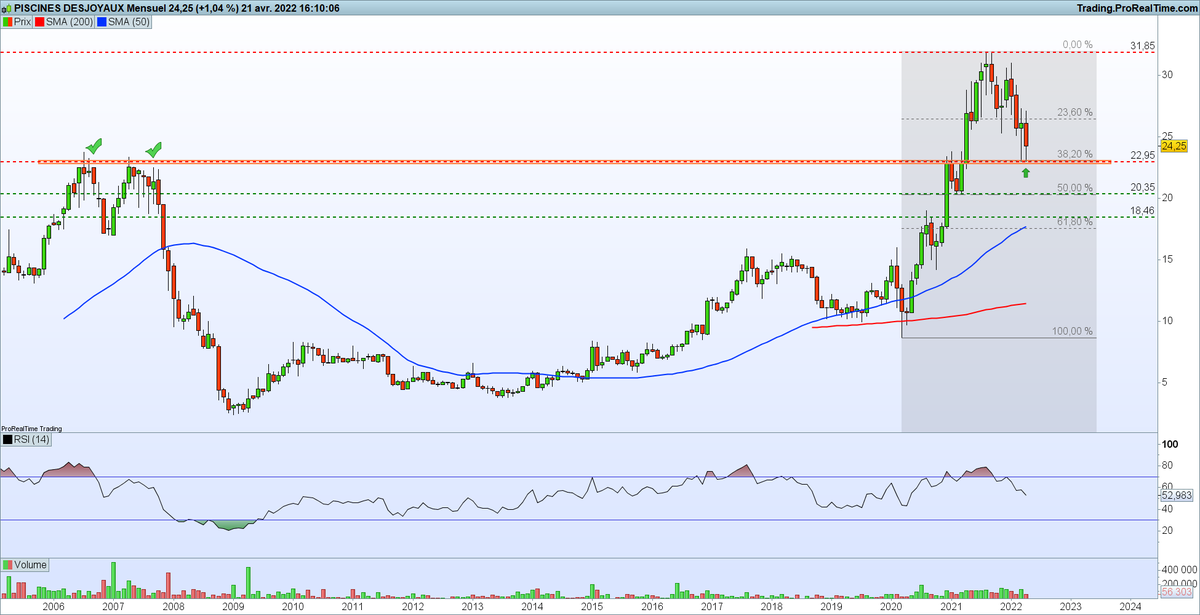Click the 30 price scale value
1200x615 pixels.
(x=1166, y=75)
